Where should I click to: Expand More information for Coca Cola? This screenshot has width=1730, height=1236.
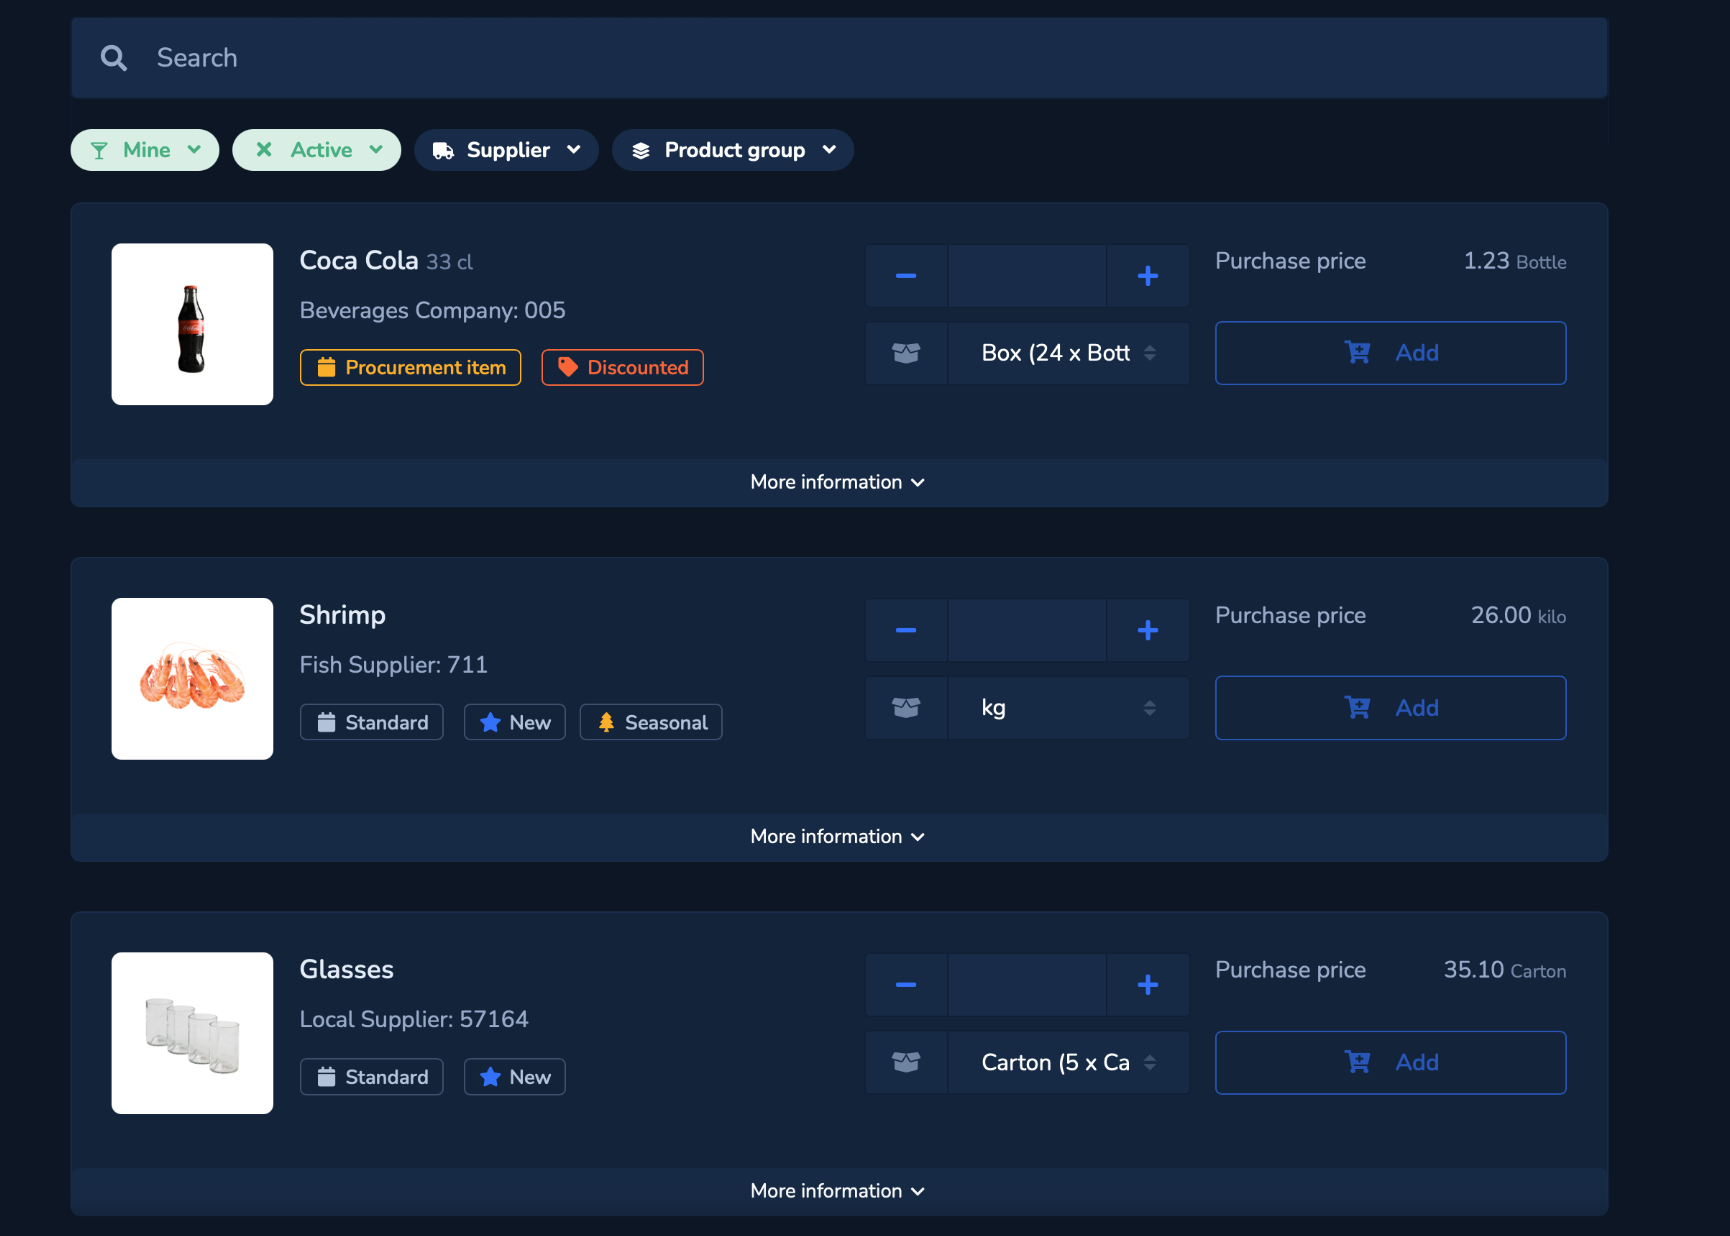(839, 482)
